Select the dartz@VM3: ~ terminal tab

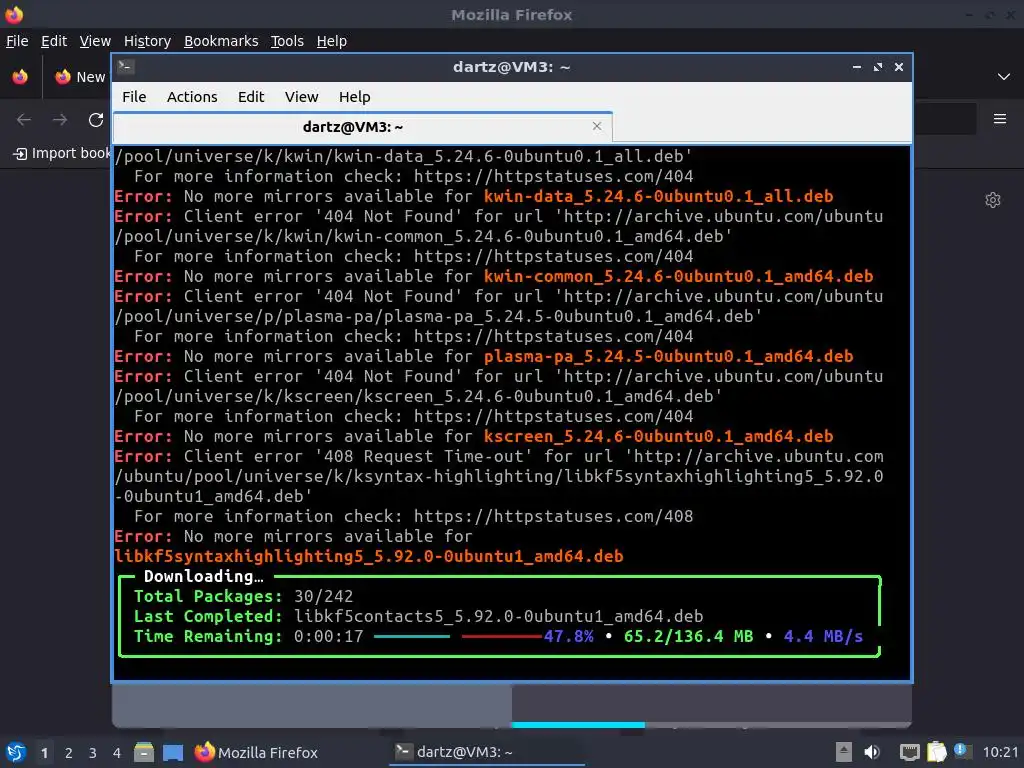(x=362, y=127)
